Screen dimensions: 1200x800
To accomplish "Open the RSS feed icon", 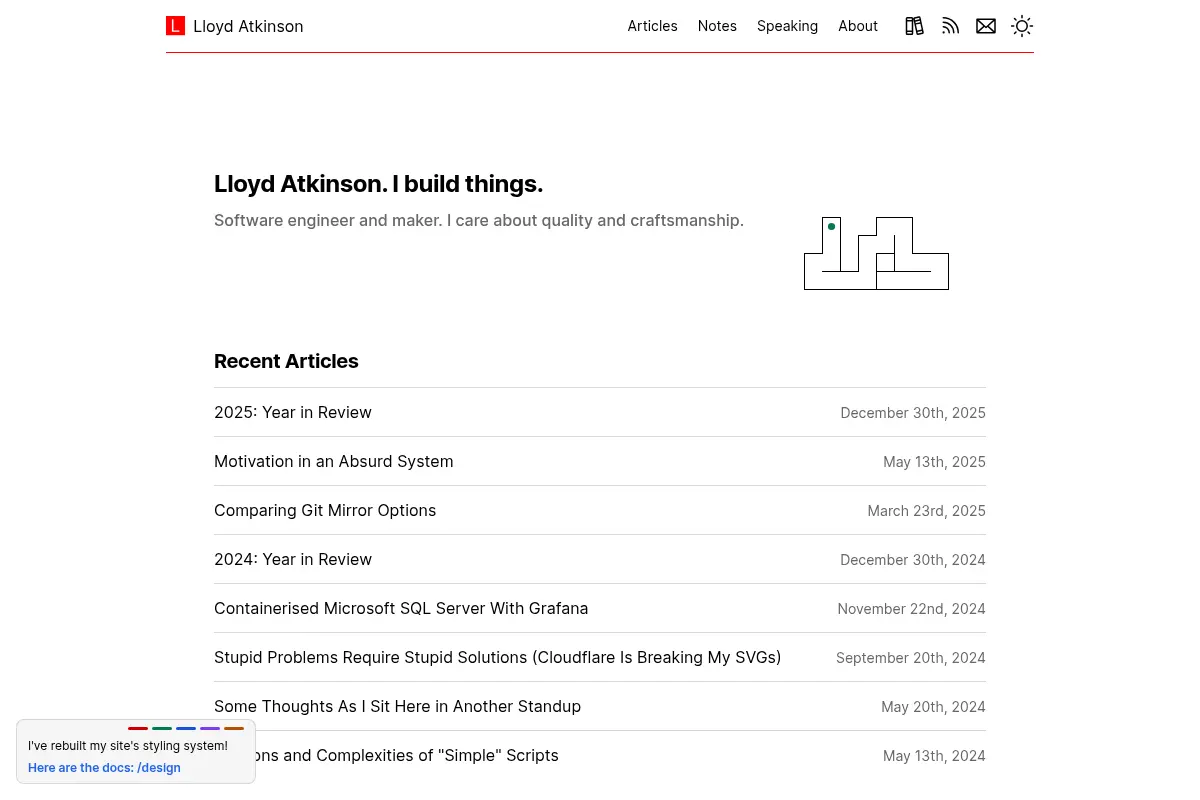I will click(x=950, y=26).
